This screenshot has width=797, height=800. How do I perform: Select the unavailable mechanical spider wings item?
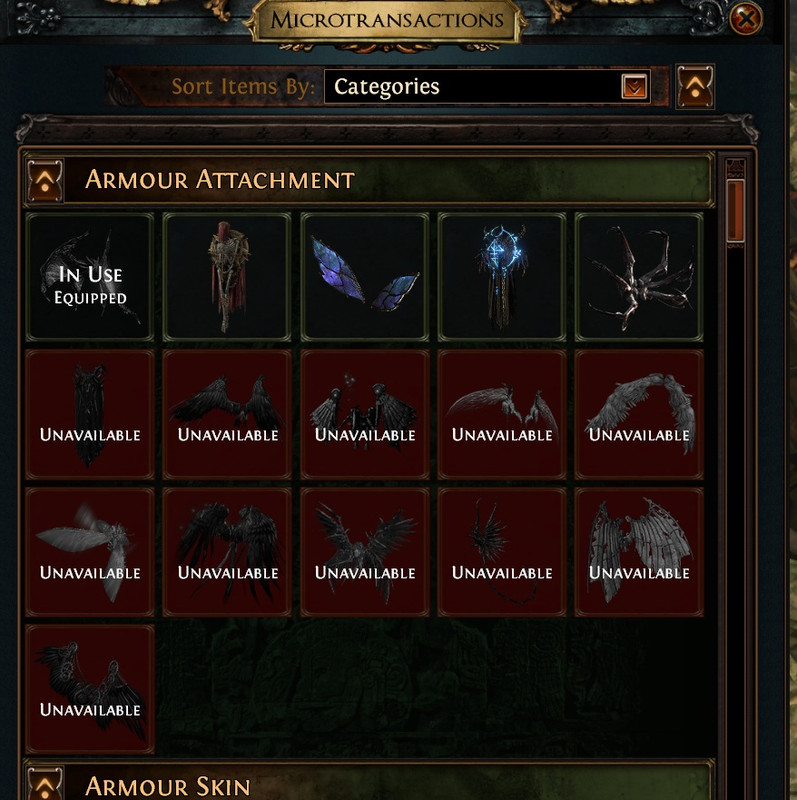point(365,414)
